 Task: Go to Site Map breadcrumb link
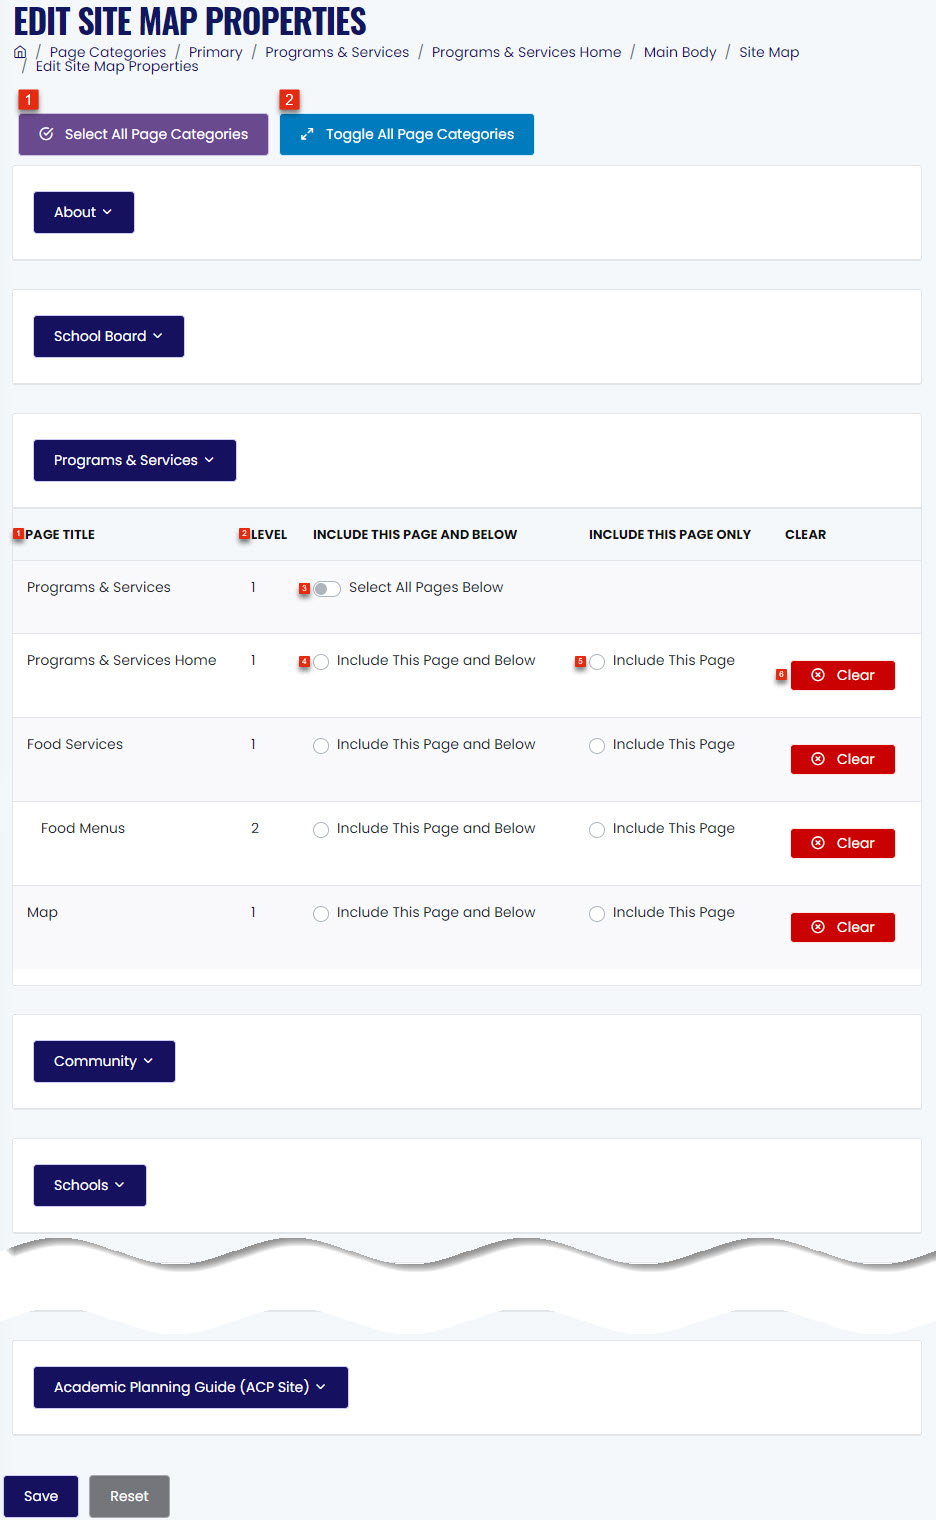(769, 52)
